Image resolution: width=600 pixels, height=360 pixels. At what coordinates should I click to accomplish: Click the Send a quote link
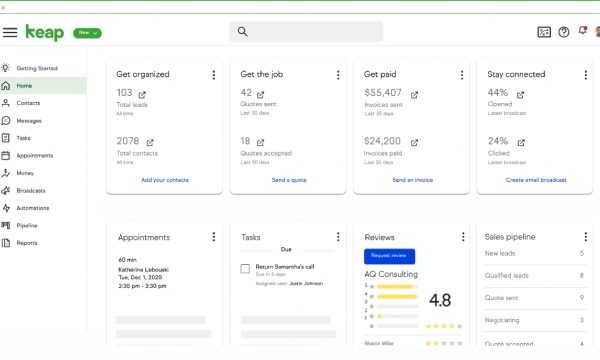[289, 180]
